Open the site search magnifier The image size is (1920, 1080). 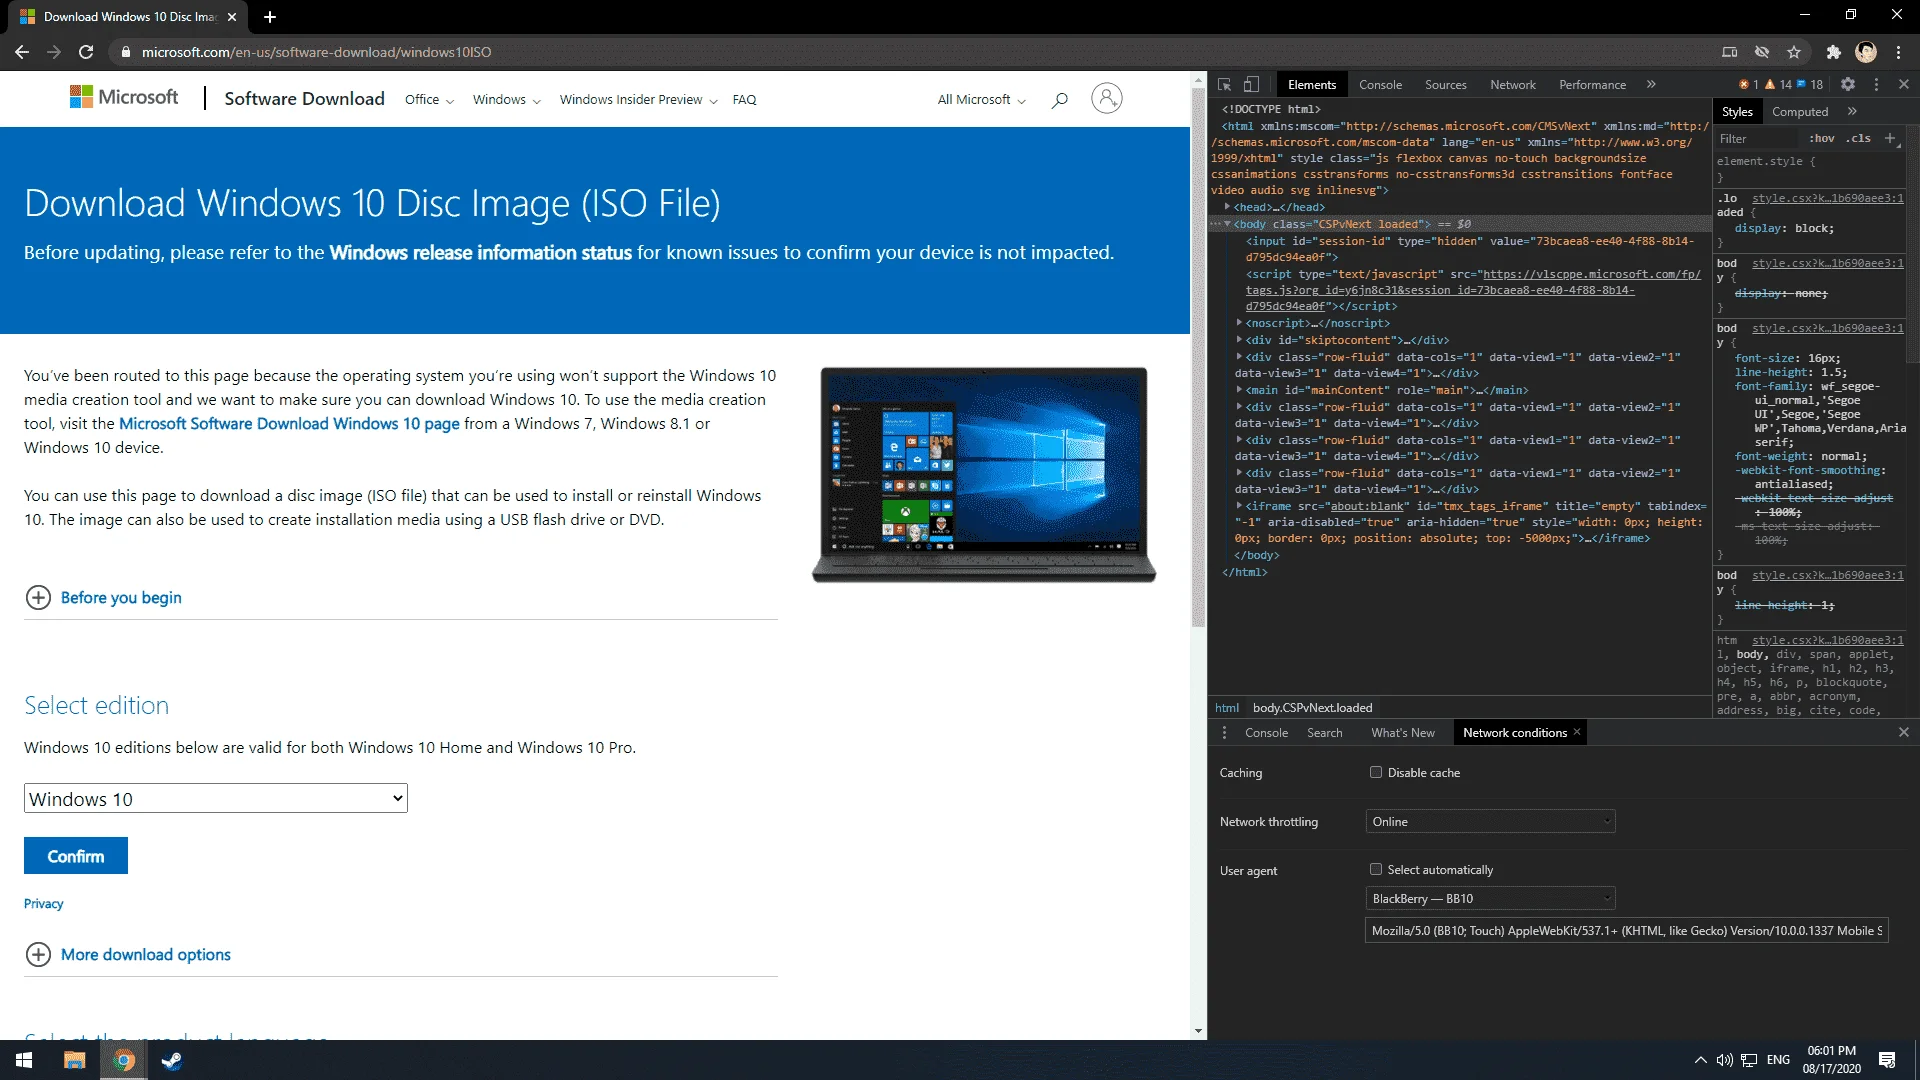pyautogui.click(x=1060, y=99)
